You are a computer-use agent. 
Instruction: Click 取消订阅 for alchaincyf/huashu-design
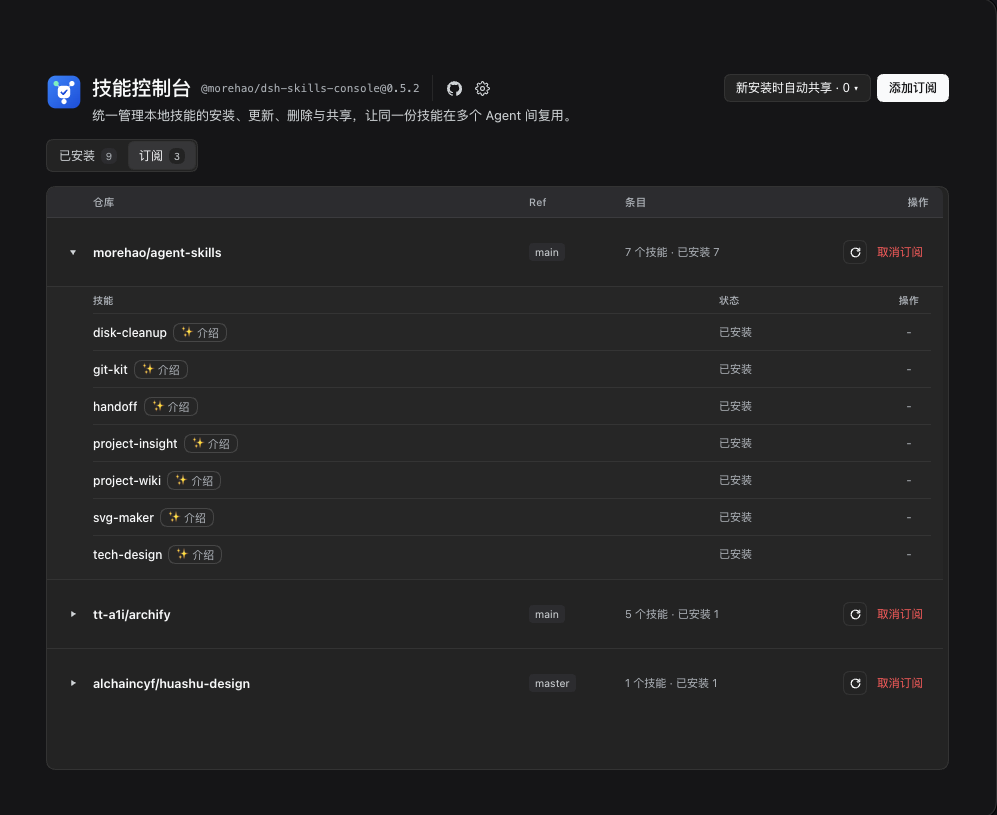pos(900,683)
